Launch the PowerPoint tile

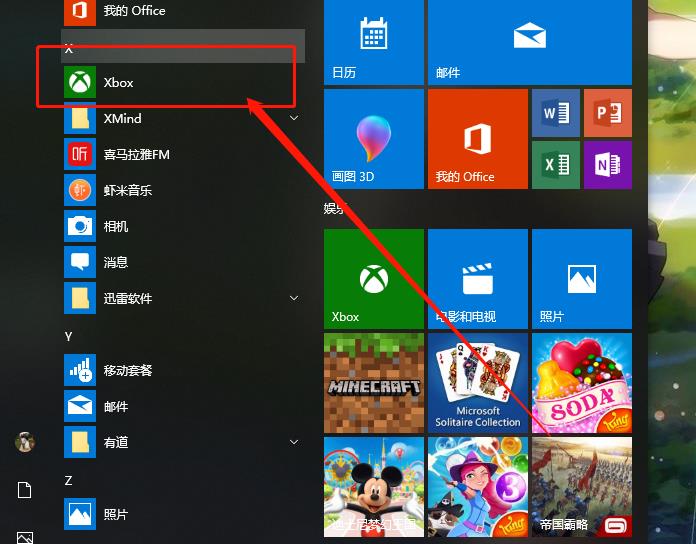607,113
